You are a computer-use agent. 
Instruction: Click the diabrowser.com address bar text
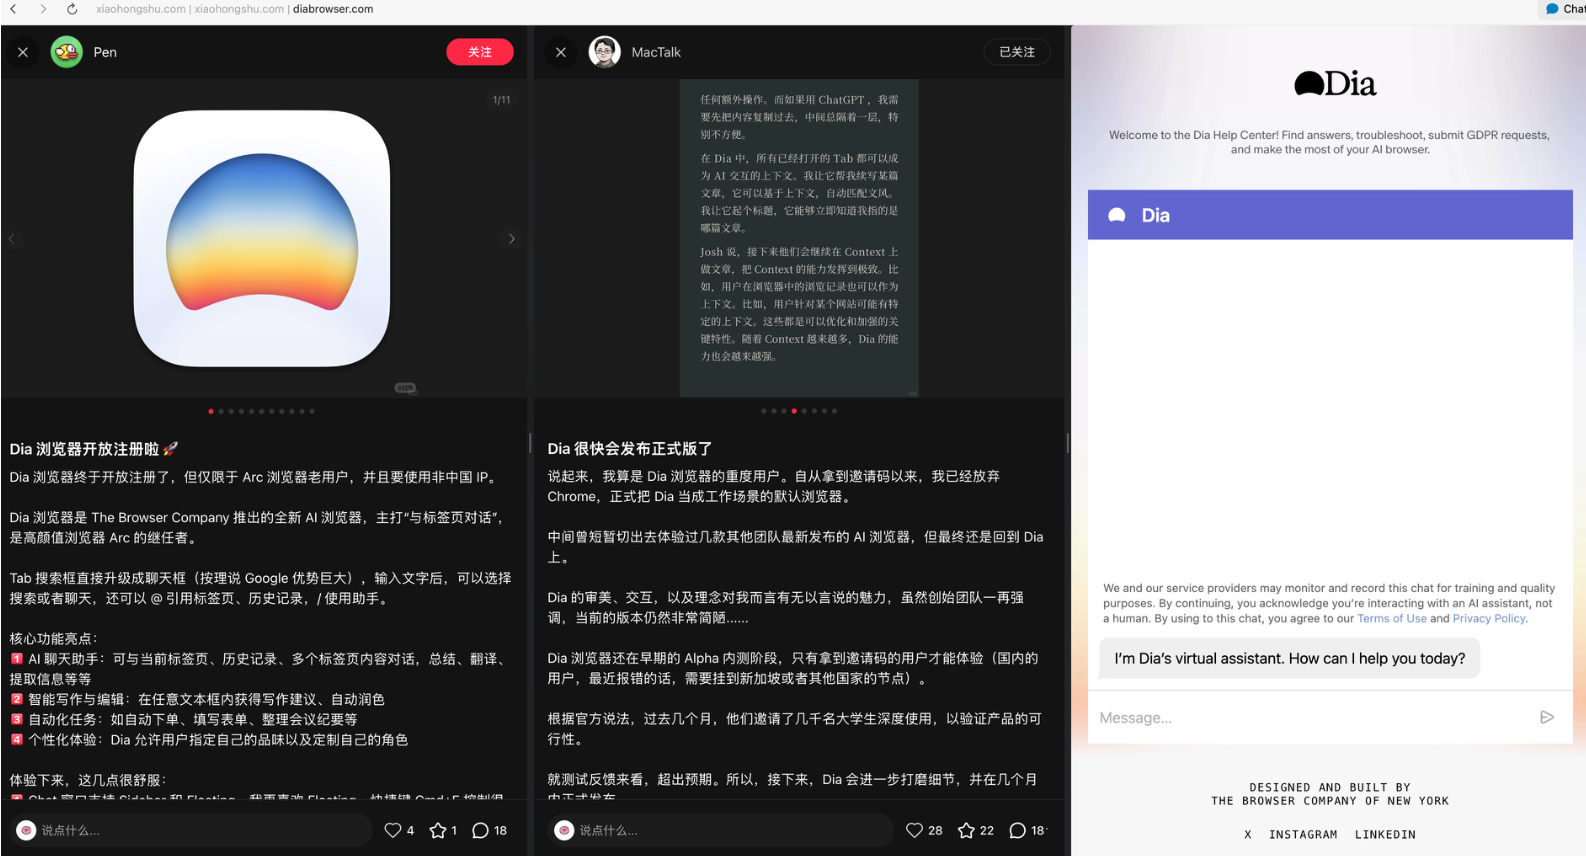[x=333, y=9]
